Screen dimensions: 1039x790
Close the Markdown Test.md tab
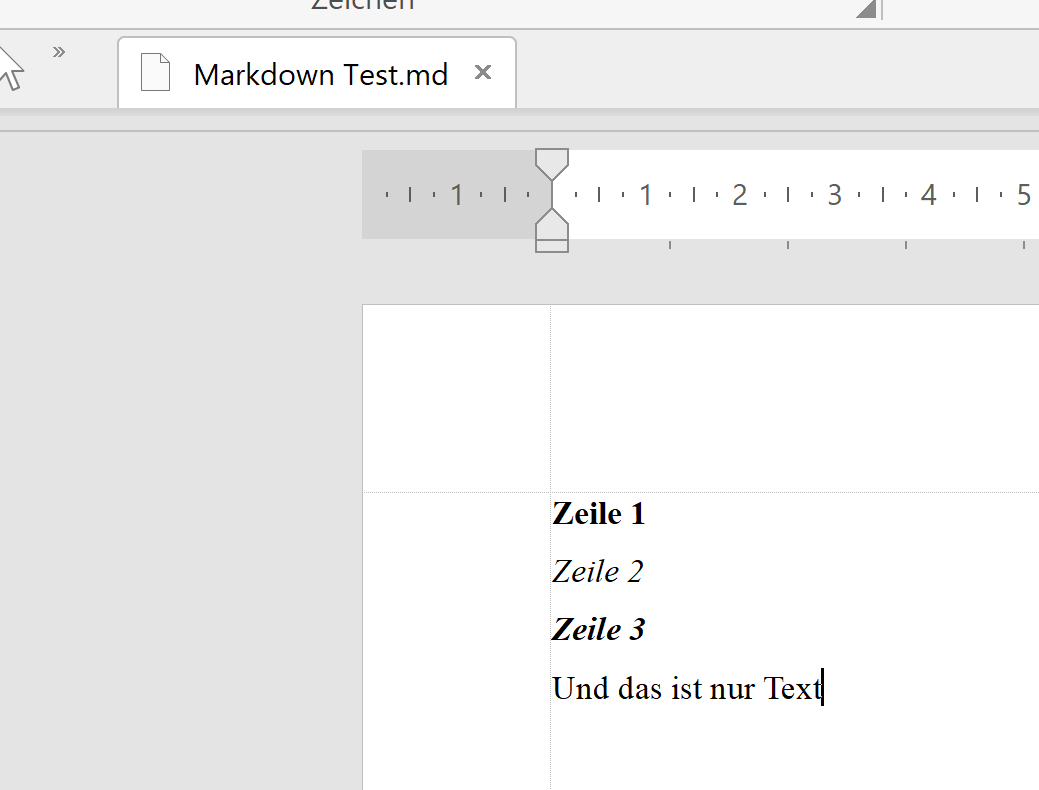483,72
